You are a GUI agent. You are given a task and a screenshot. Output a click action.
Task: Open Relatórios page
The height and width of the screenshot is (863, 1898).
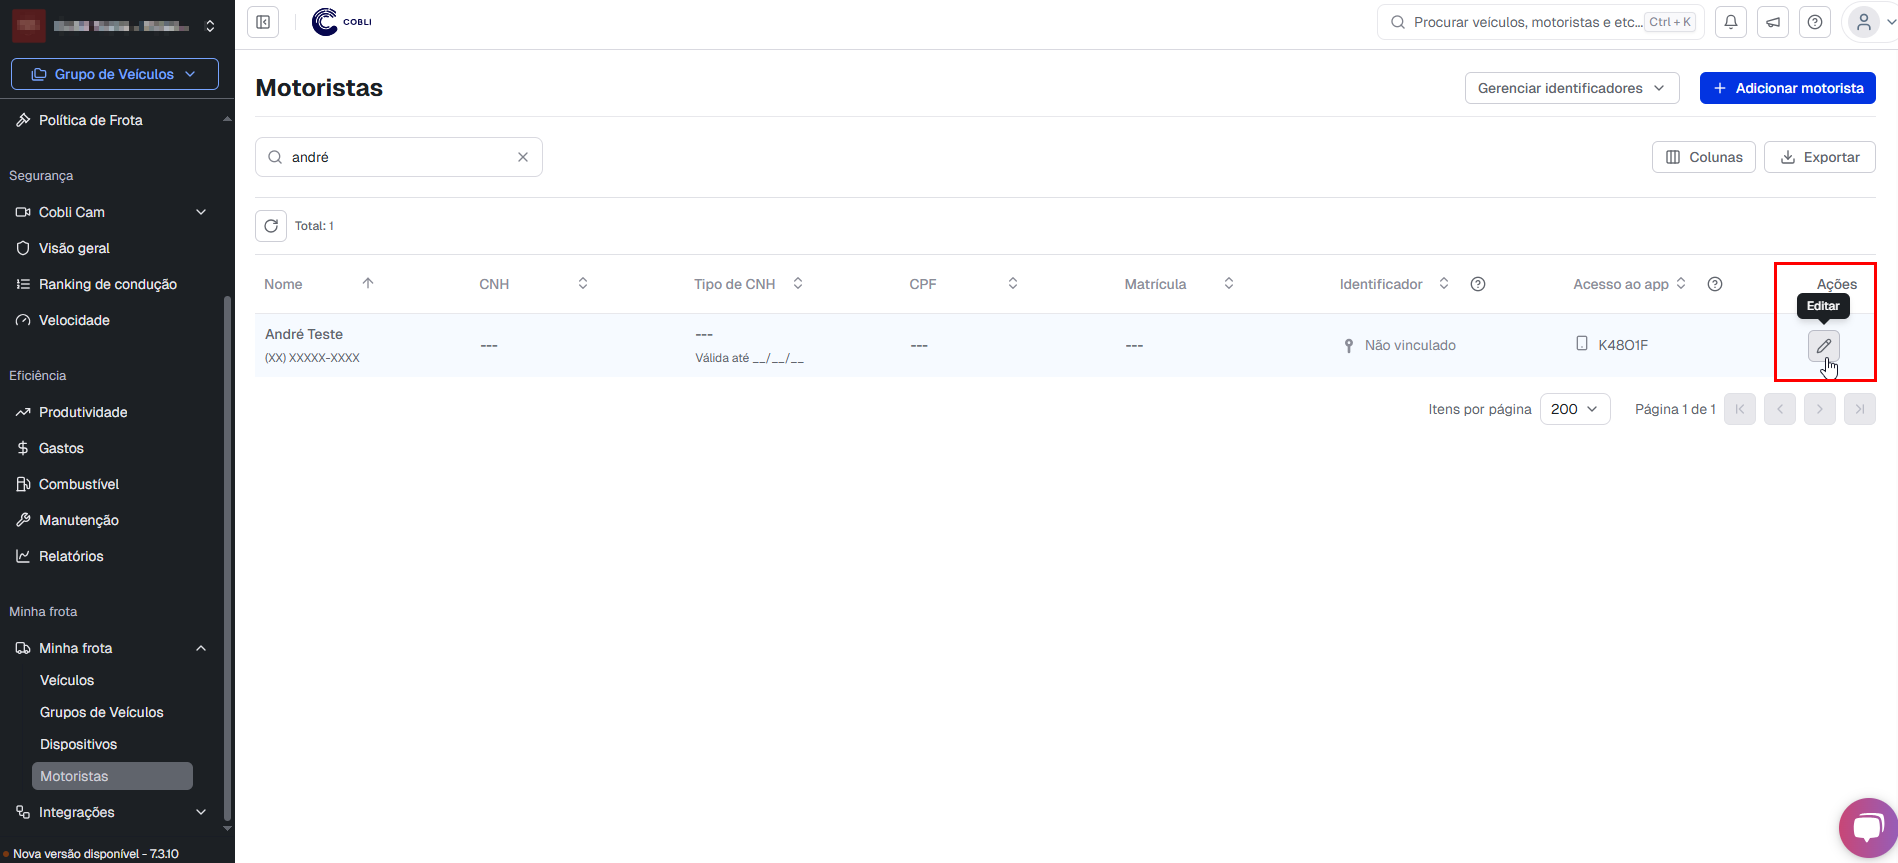(x=71, y=556)
